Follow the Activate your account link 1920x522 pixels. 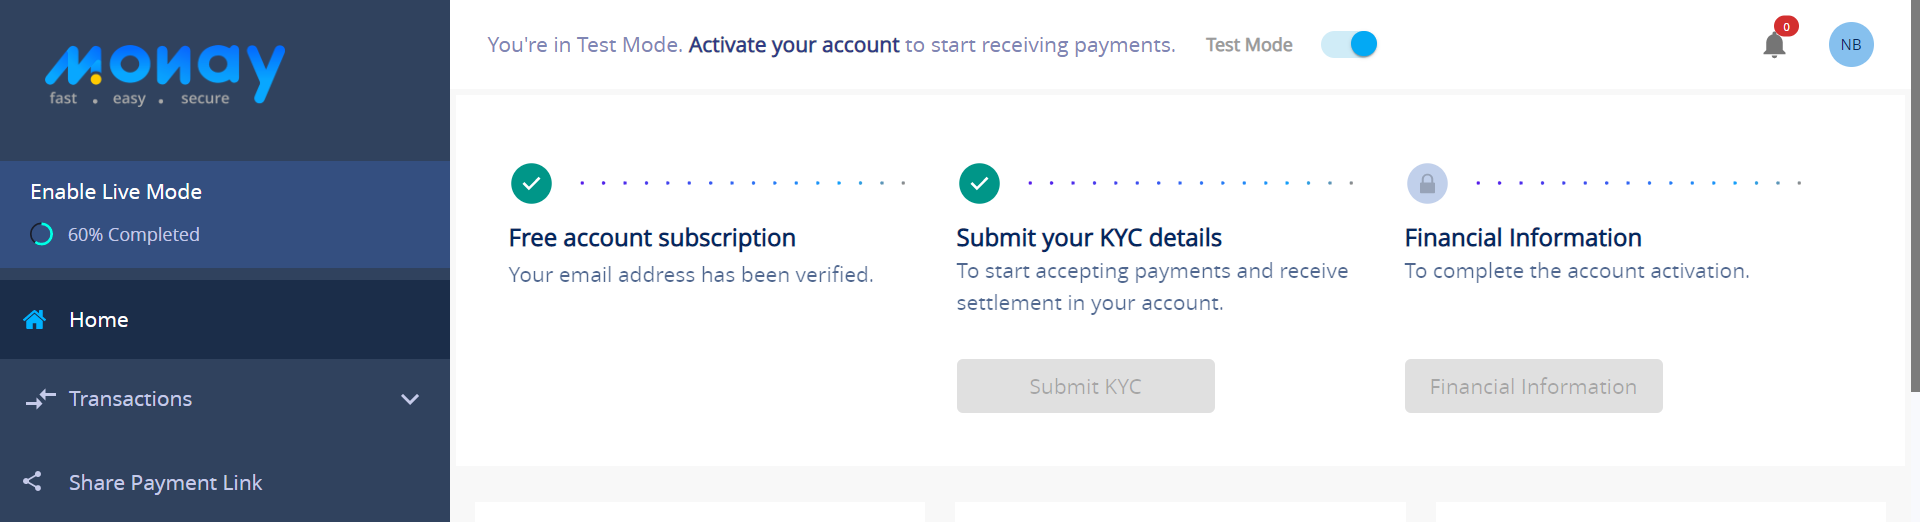794,45
